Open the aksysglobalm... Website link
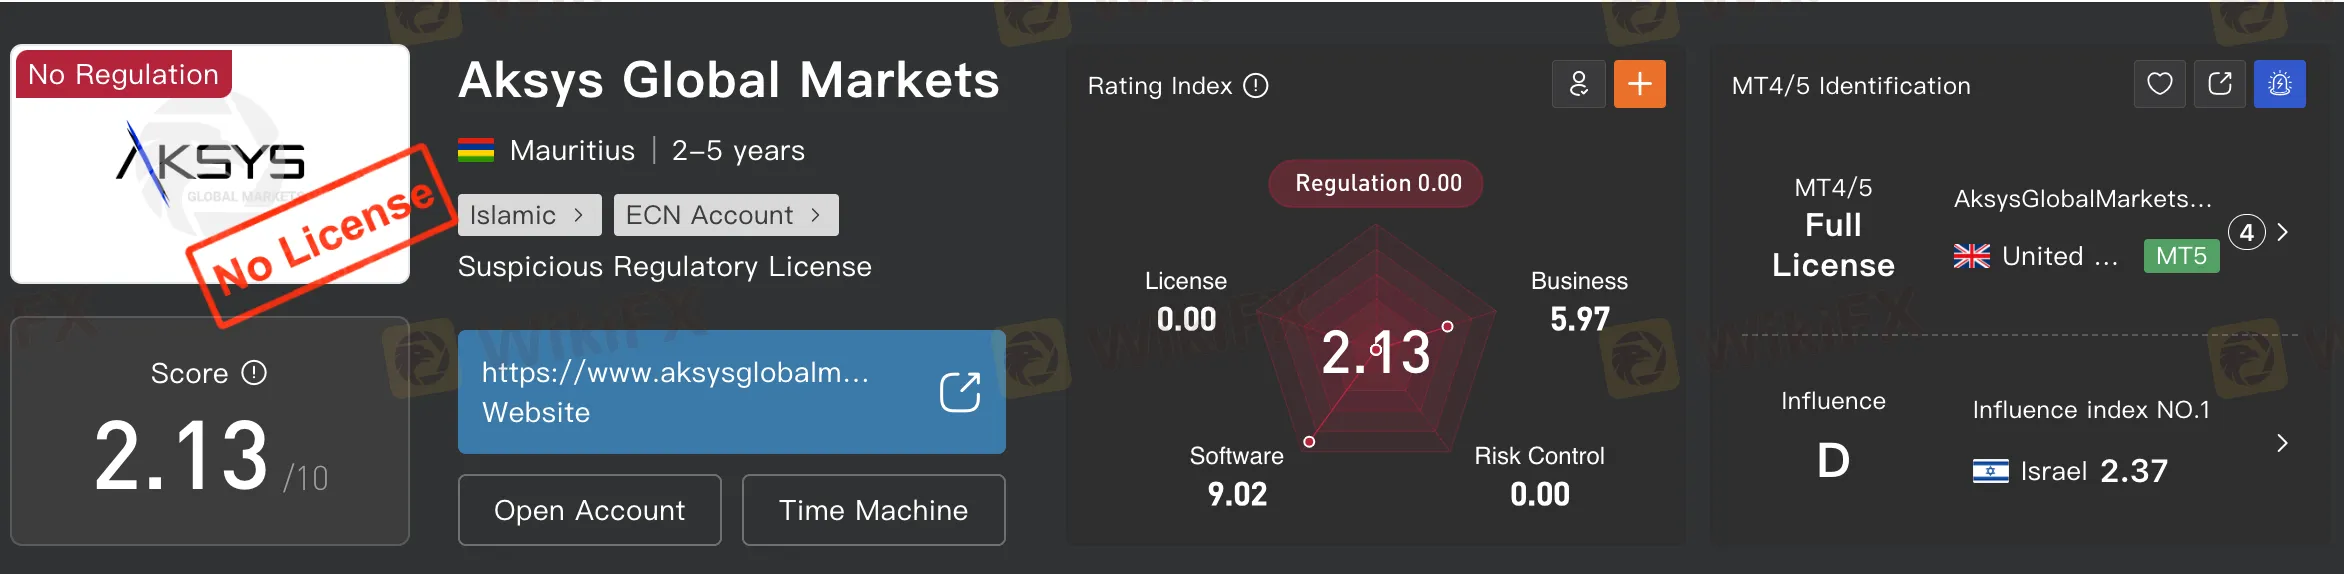The height and width of the screenshot is (574, 2344). pos(732,392)
